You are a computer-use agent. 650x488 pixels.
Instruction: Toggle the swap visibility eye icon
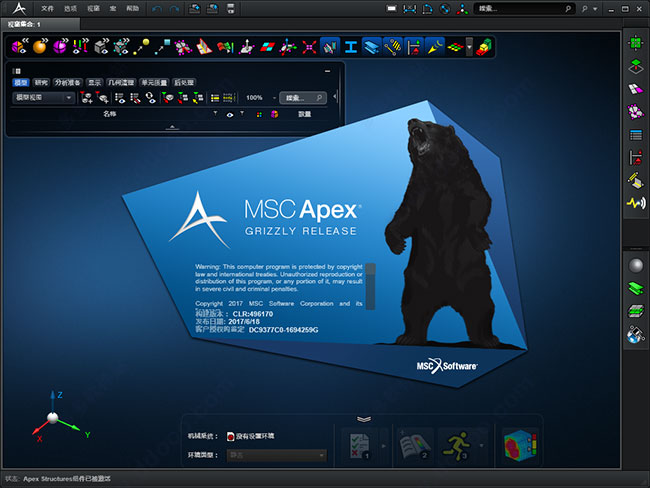[150, 98]
